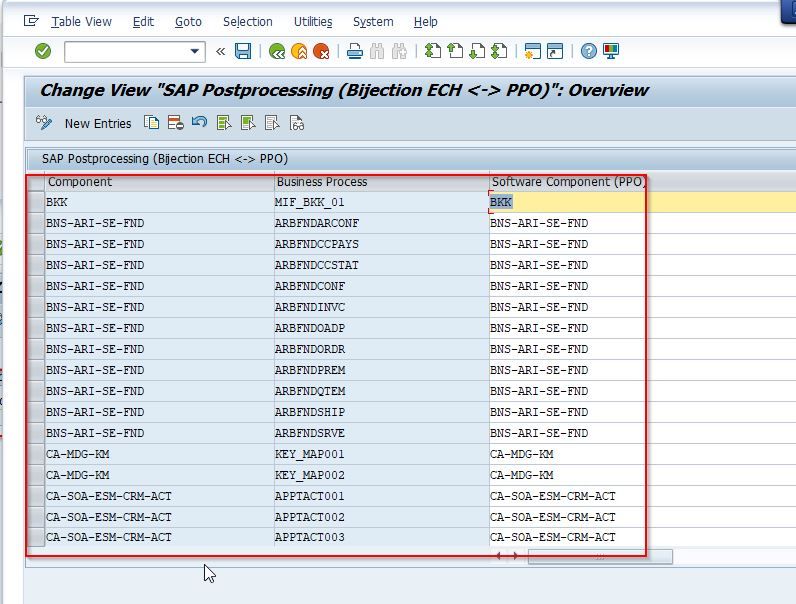This screenshot has height=604, width=796.
Task: Select row marker for KEY_MAP001
Action: (x=36, y=454)
